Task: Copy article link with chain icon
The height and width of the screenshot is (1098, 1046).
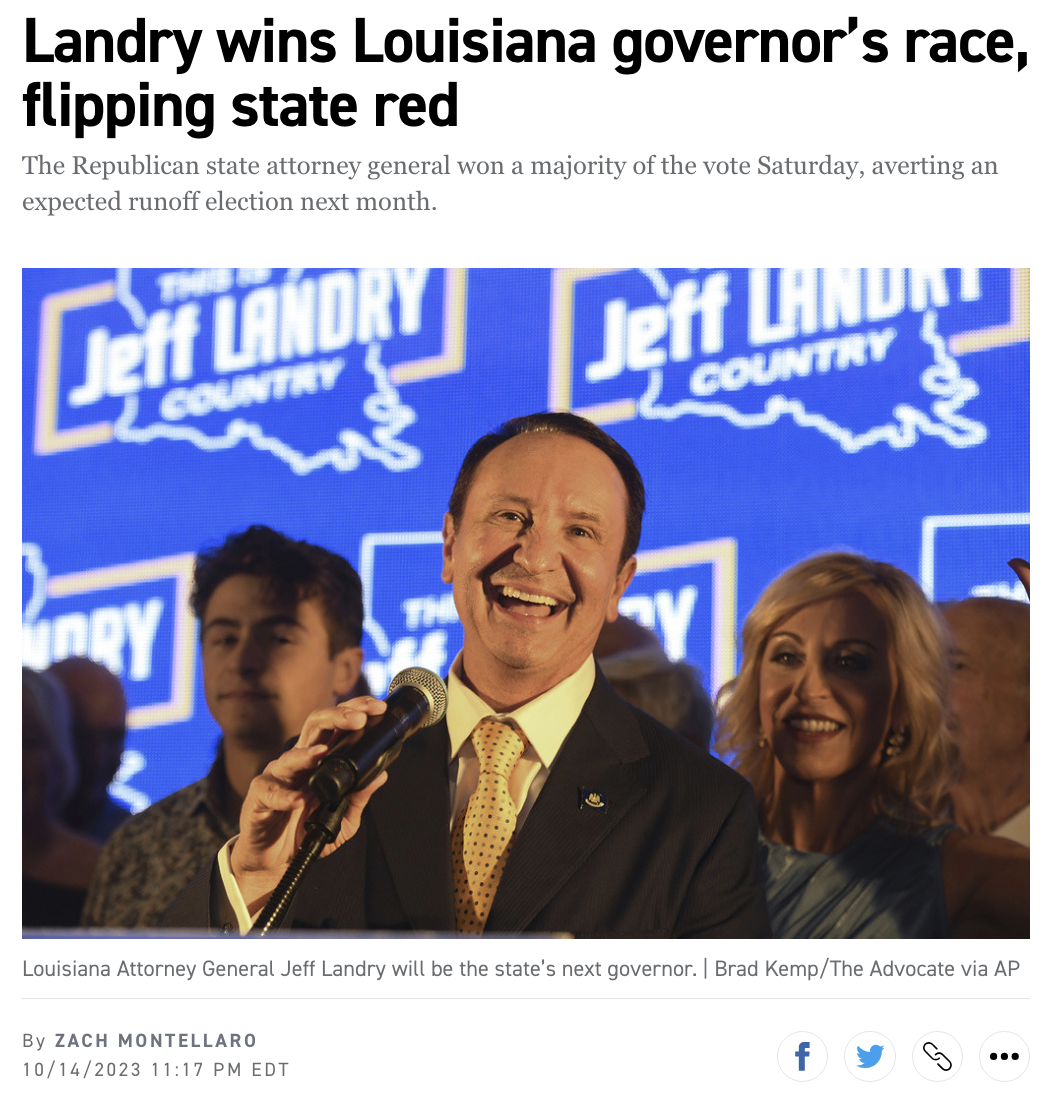Action: coord(937,1056)
